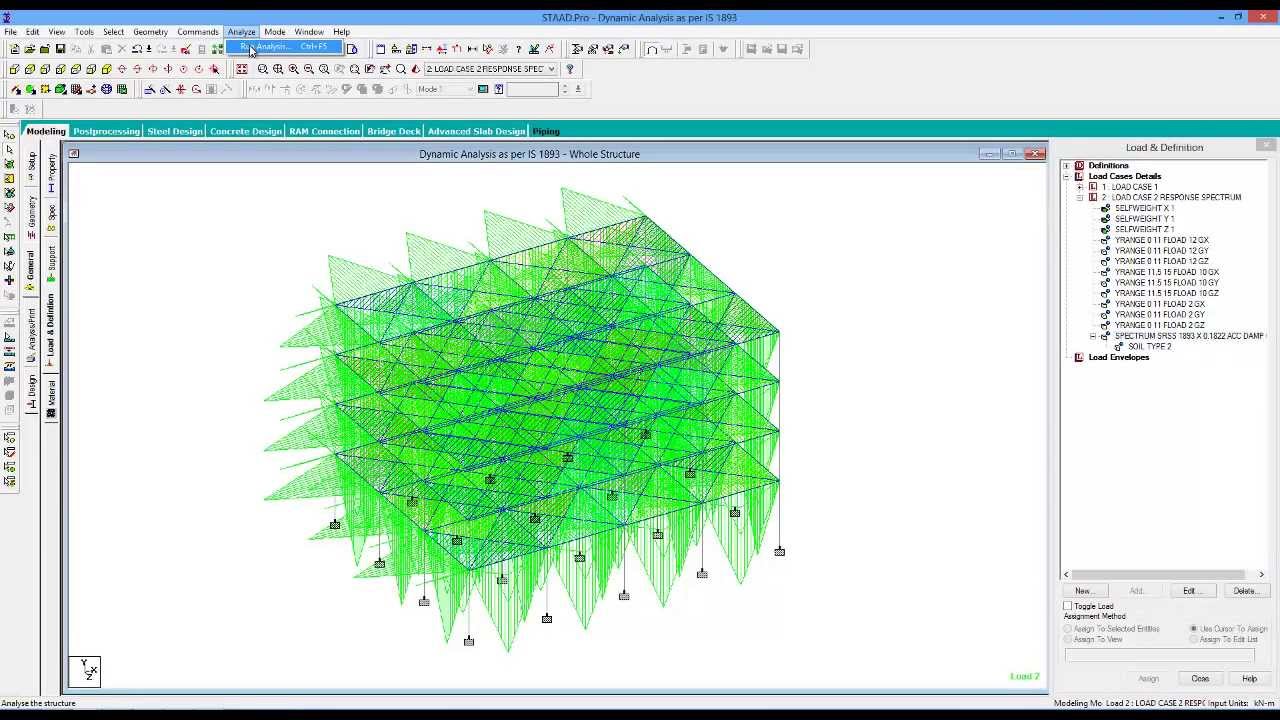Switch to the Bridge Deck tab
Viewport: 1280px width, 720px height.
(x=394, y=131)
